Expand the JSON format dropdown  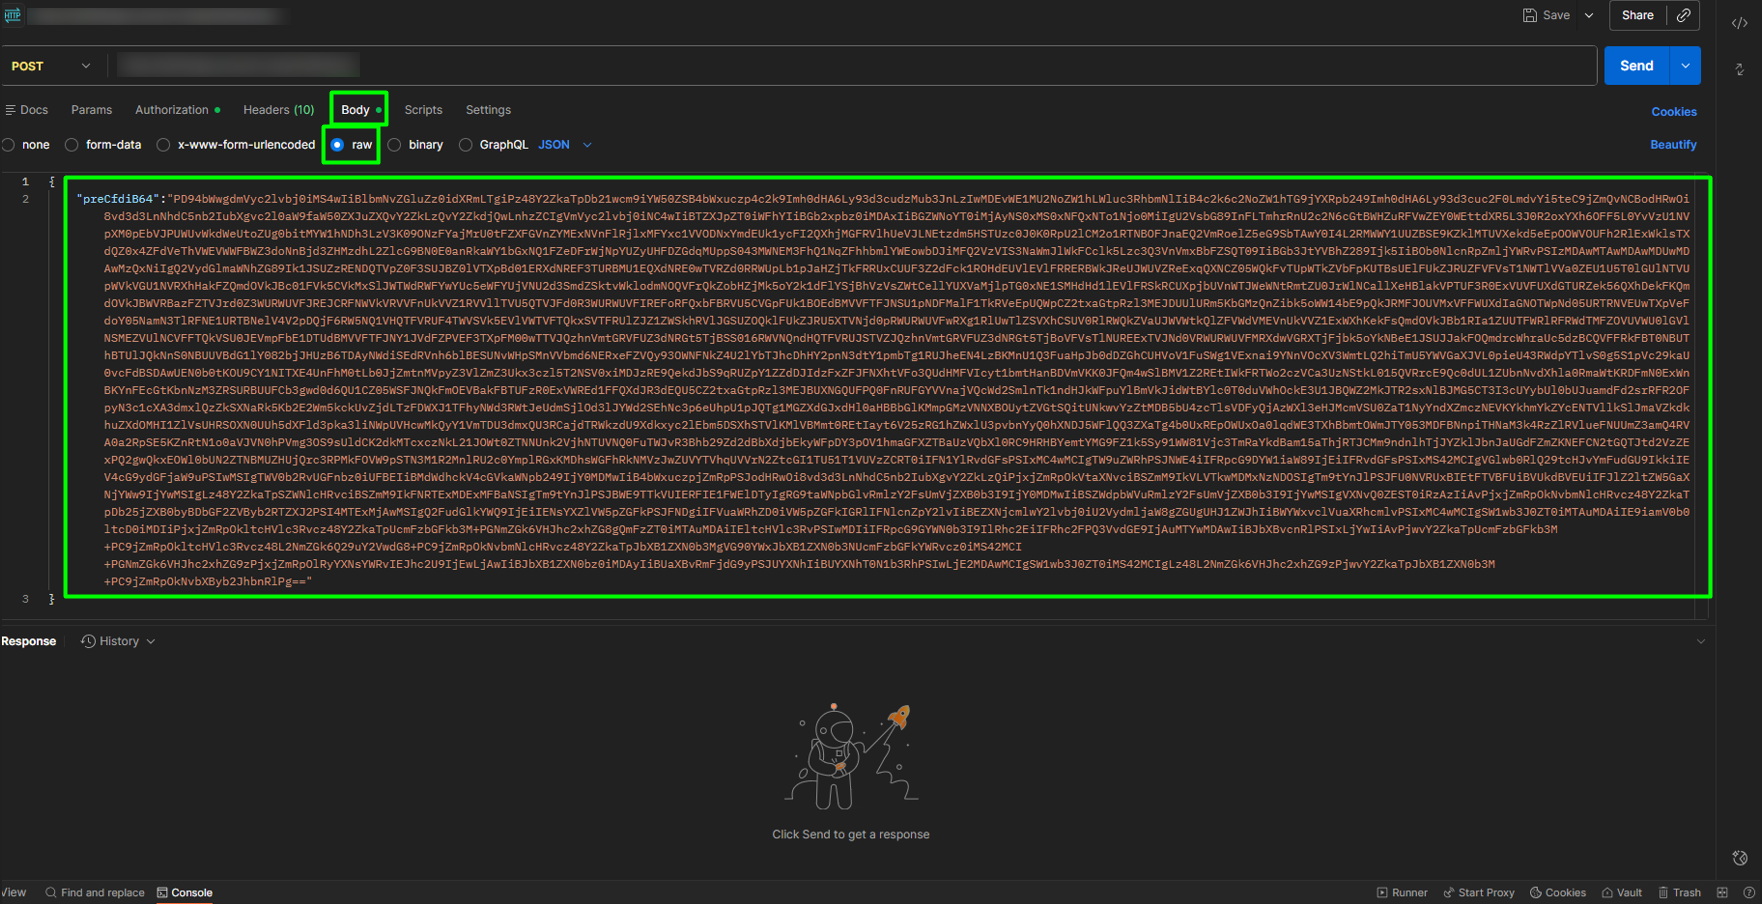(x=587, y=145)
